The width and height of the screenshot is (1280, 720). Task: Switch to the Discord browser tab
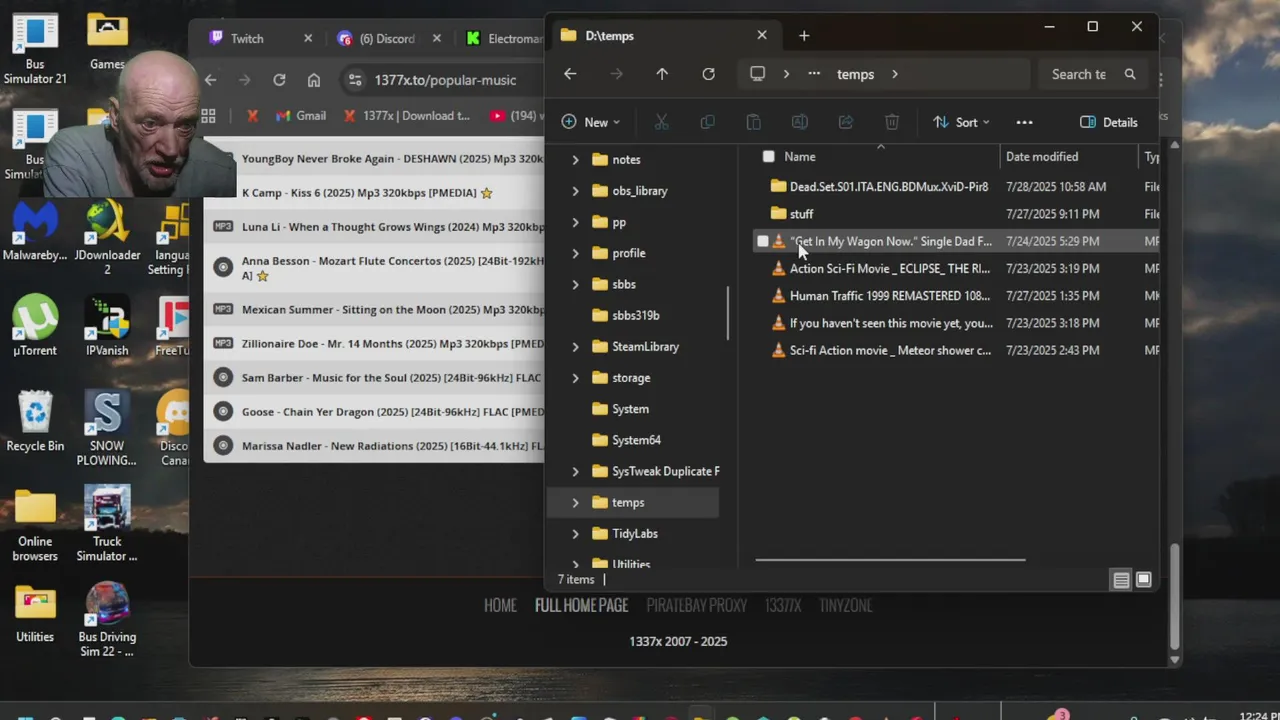pyautogui.click(x=387, y=39)
